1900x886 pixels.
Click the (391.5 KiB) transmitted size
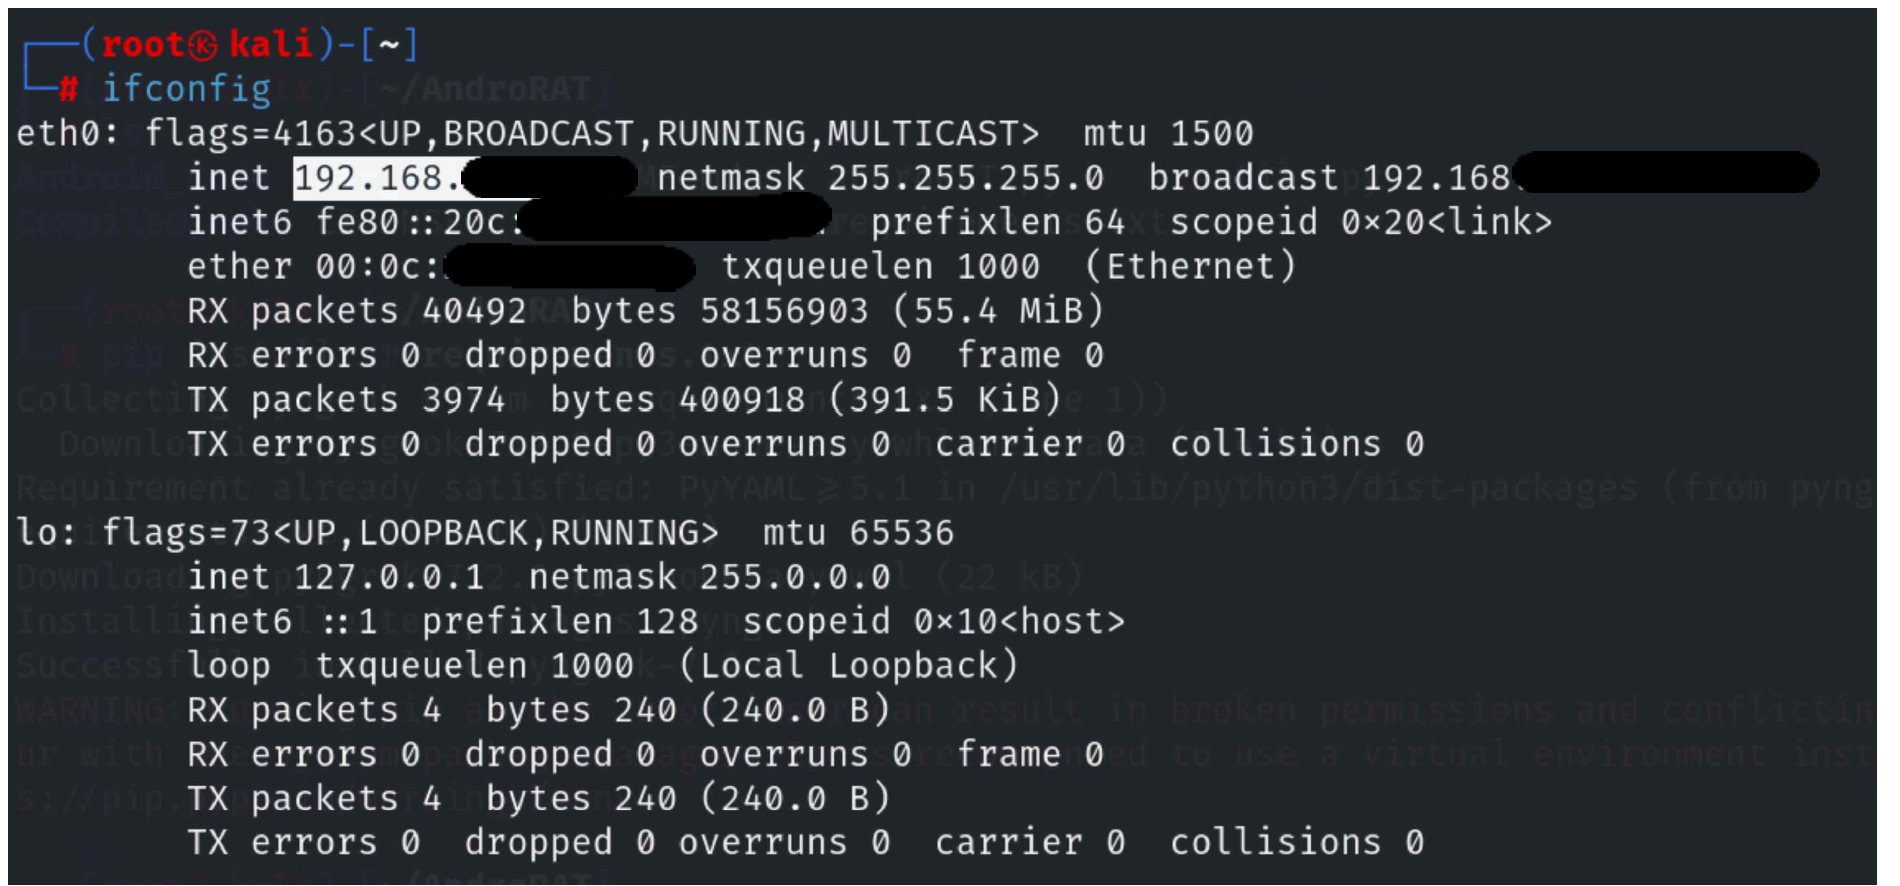pyautogui.click(x=944, y=400)
